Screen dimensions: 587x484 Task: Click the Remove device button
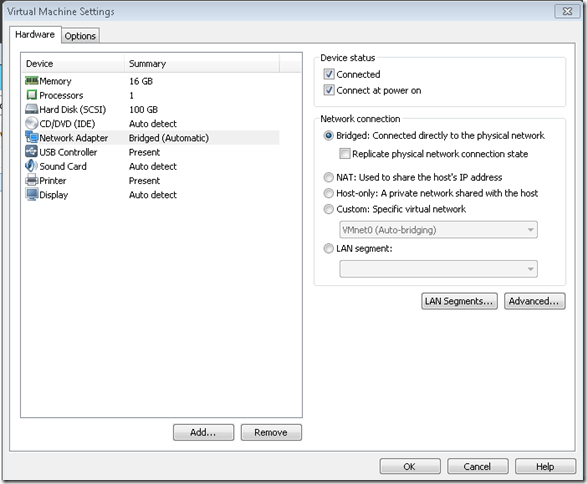(271, 432)
